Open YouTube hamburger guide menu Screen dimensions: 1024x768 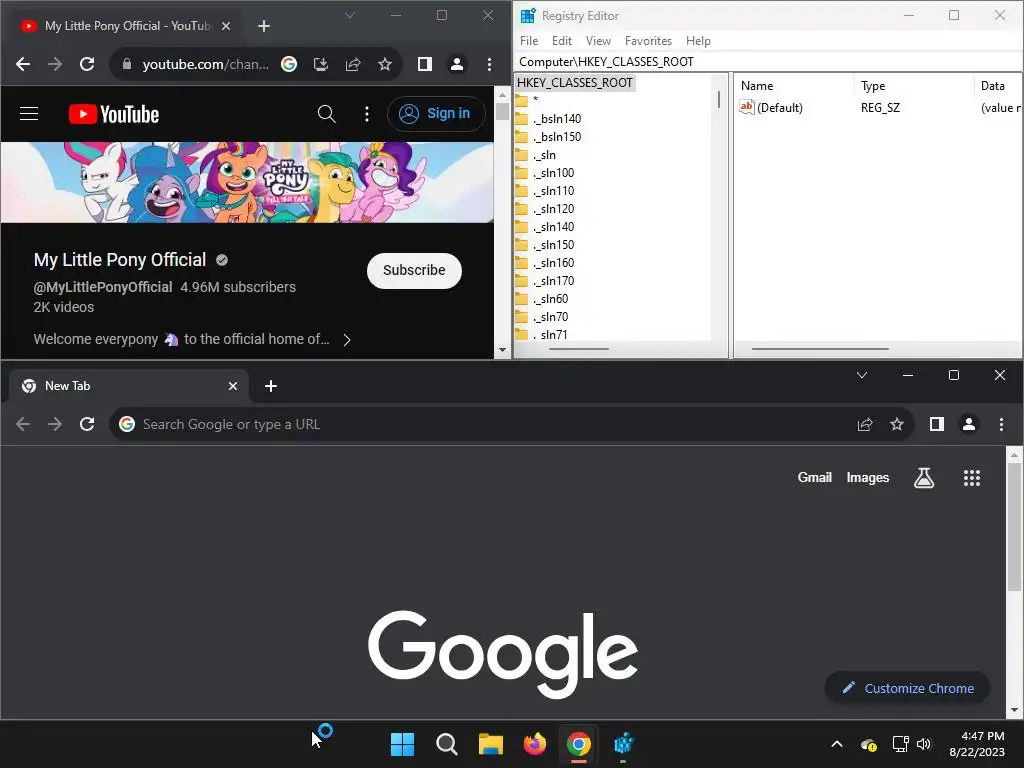29,114
